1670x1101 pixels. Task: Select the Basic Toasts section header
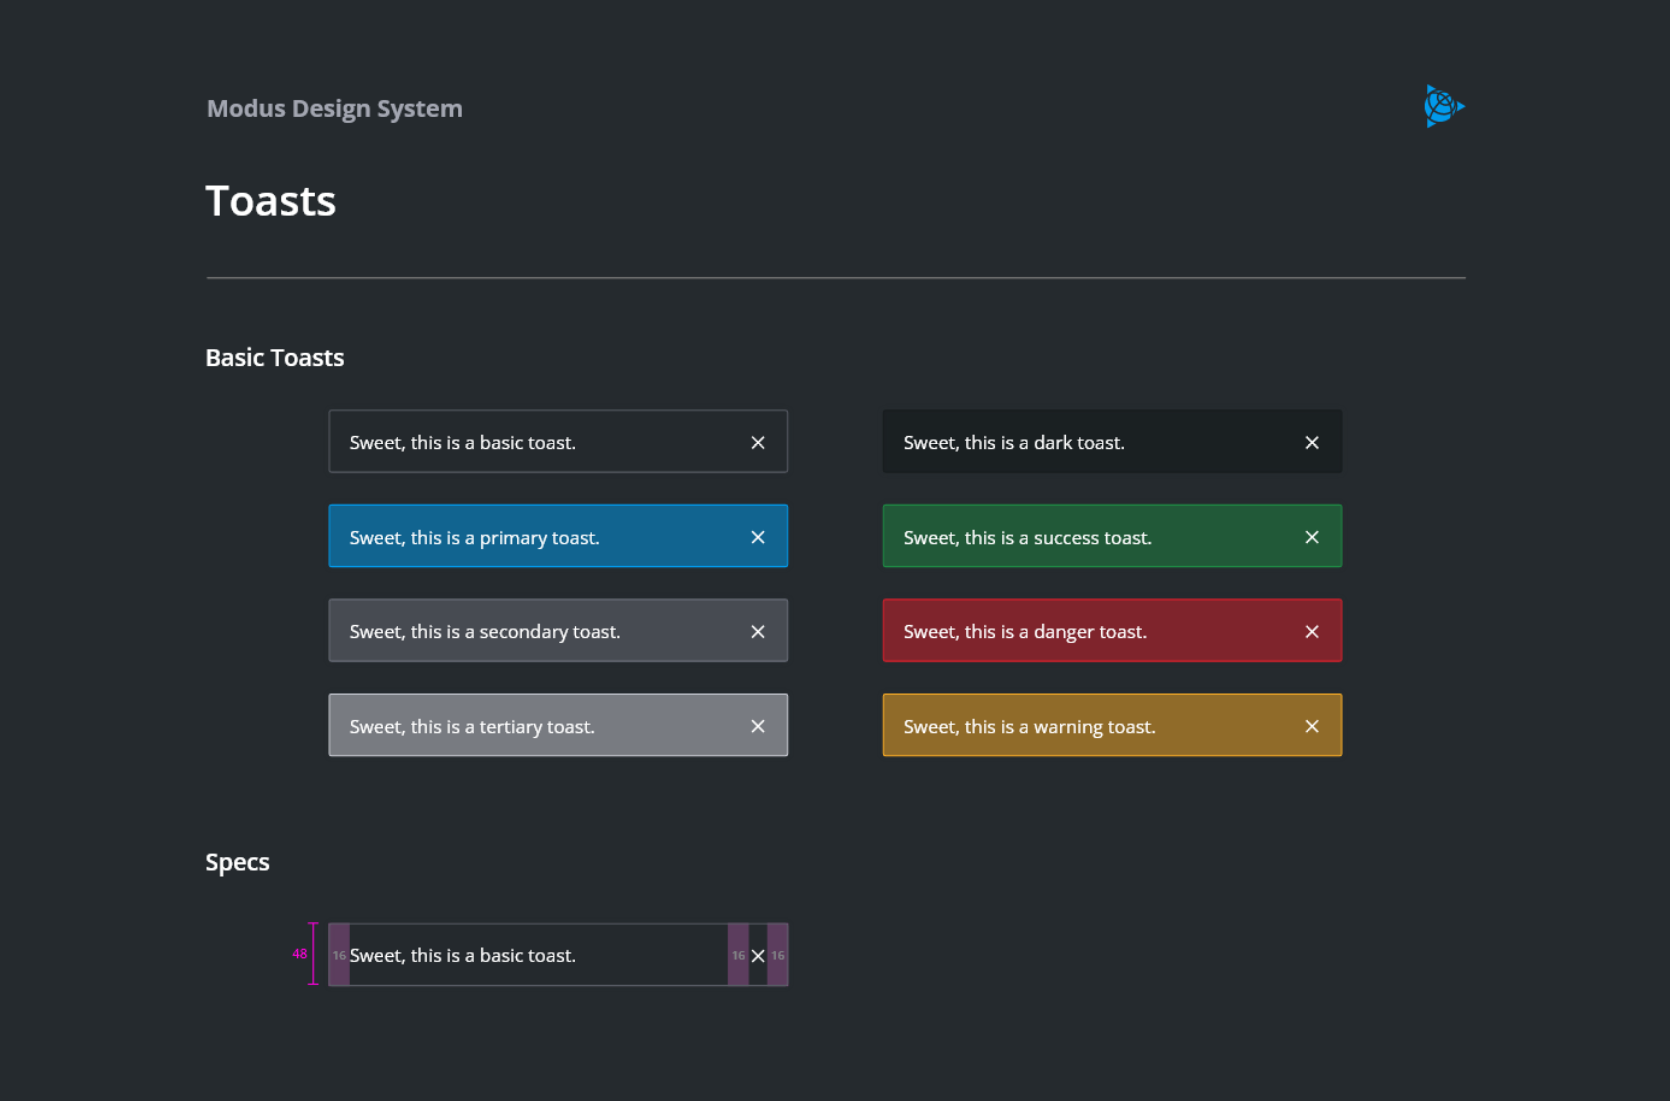click(x=275, y=357)
